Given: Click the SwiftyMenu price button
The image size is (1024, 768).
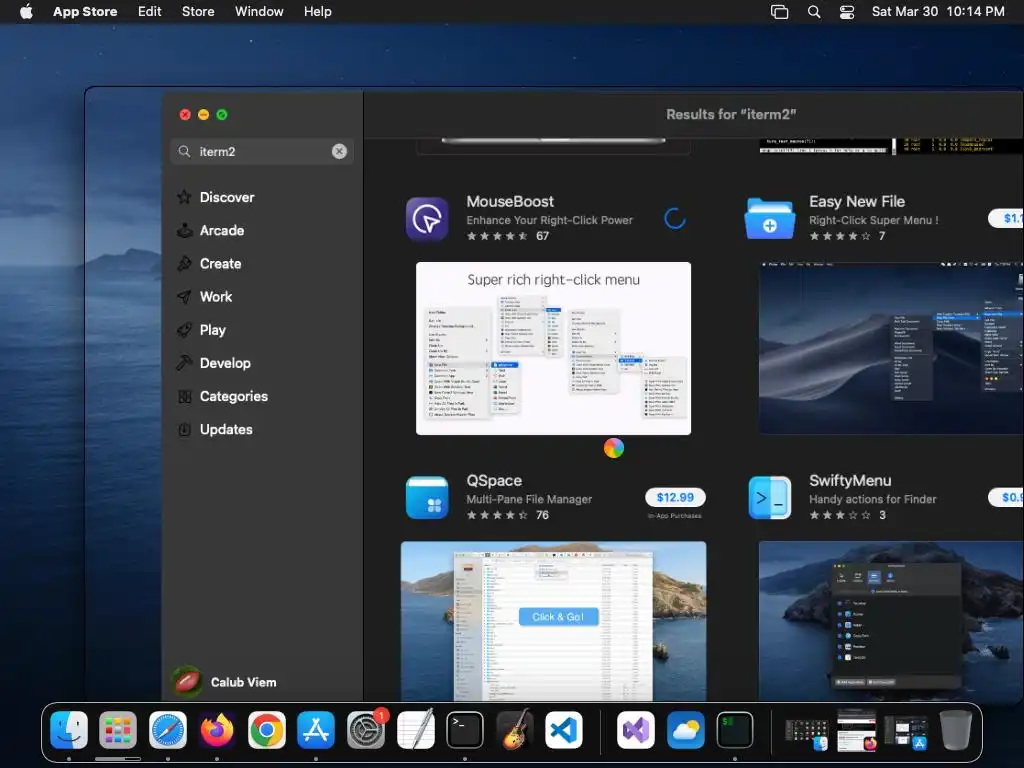Looking at the screenshot, I should pos(1006,498).
